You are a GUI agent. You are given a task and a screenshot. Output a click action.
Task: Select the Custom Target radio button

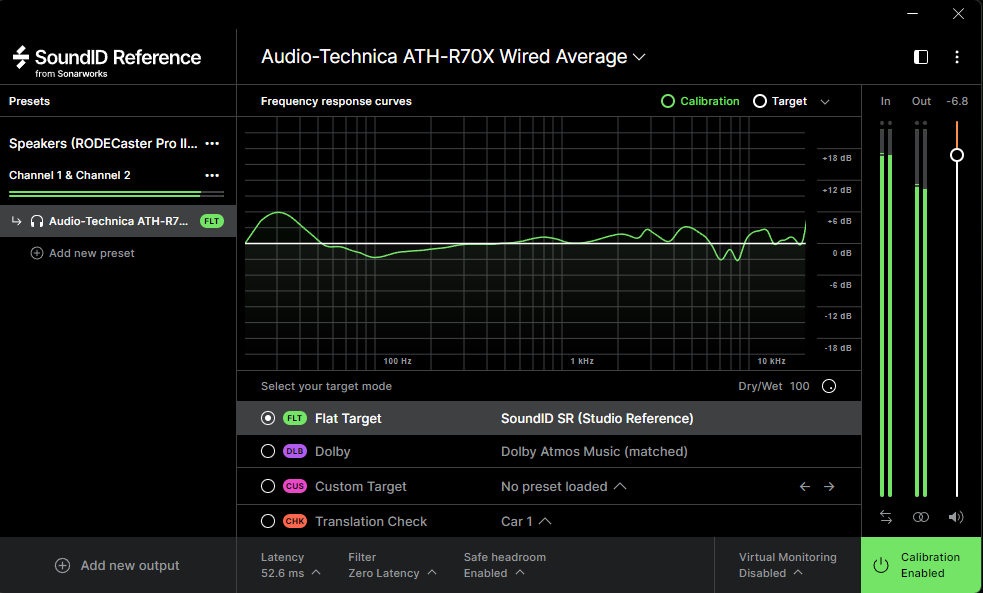coord(267,487)
